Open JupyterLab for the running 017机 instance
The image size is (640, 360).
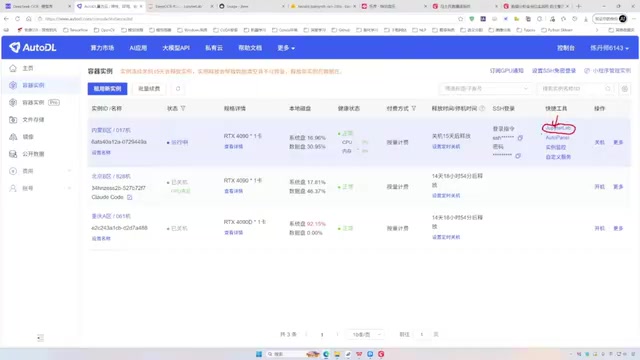point(558,128)
